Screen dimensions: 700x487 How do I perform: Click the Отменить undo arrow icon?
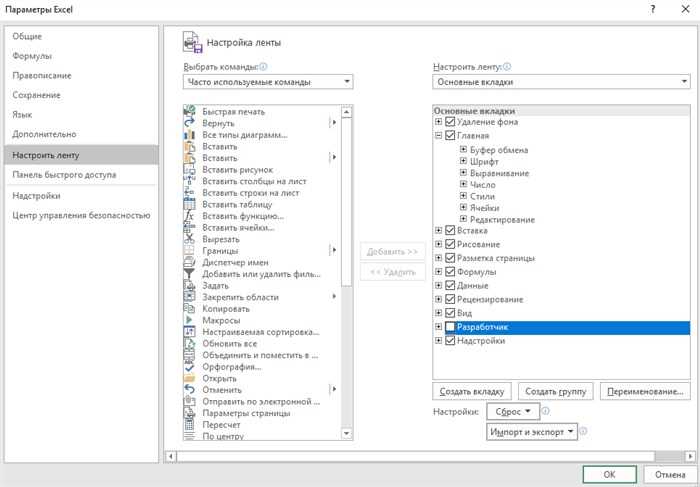pos(189,390)
